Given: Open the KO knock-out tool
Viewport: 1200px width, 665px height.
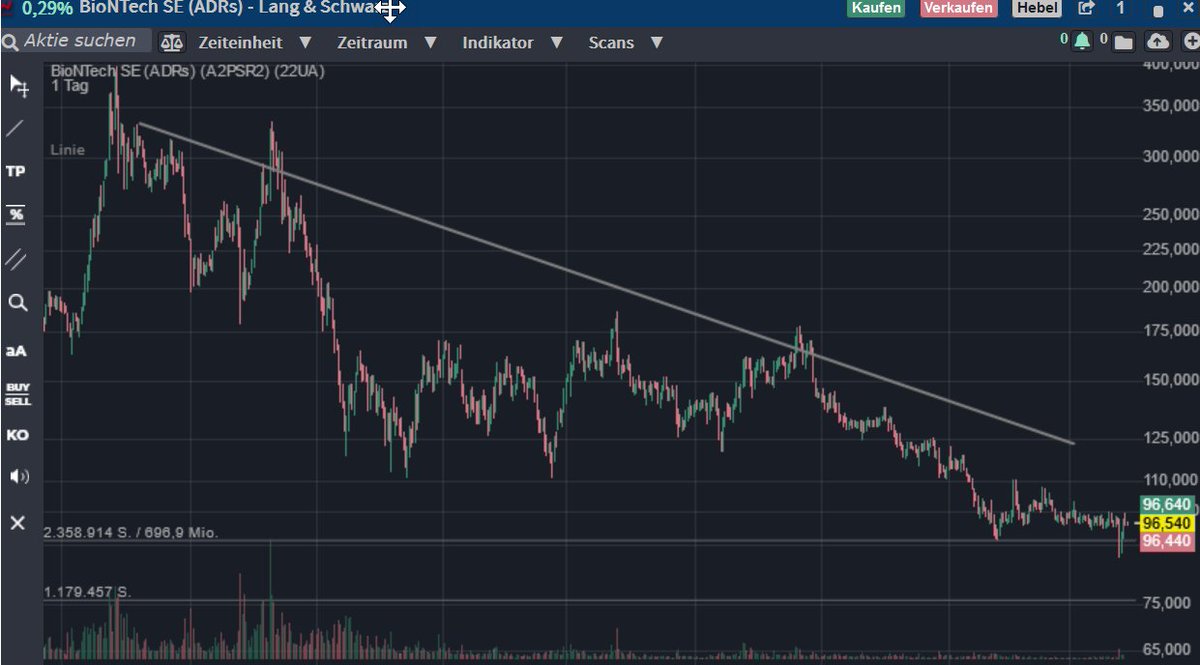Looking at the screenshot, I should tap(17, 435).
